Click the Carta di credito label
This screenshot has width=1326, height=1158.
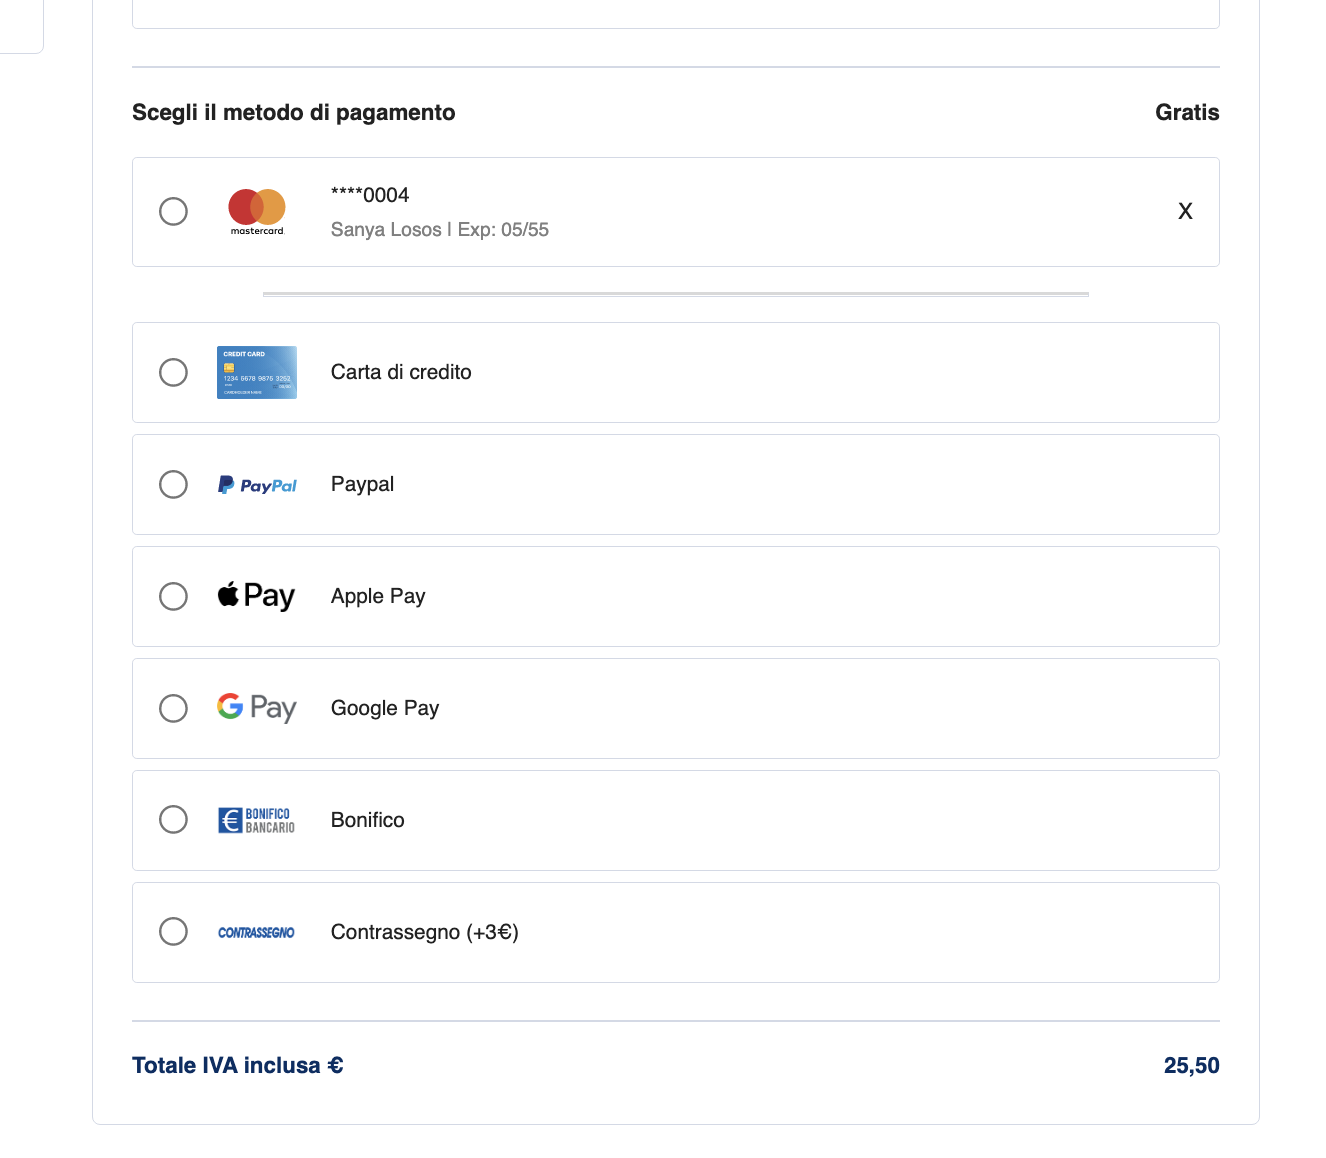401,372
